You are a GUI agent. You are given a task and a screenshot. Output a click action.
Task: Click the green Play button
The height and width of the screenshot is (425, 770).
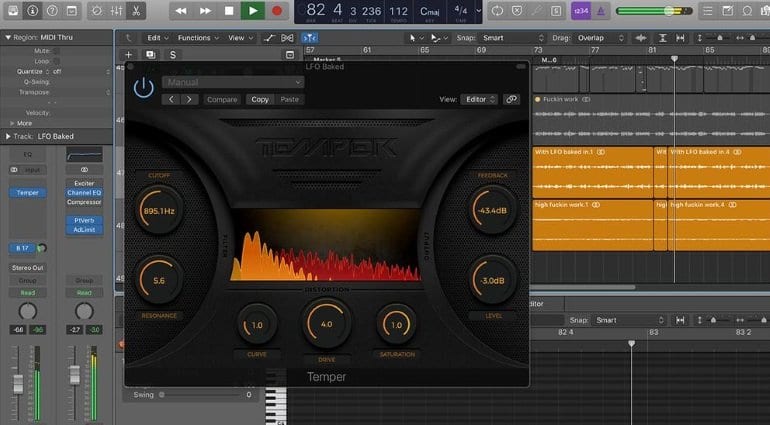coord(253,11)
